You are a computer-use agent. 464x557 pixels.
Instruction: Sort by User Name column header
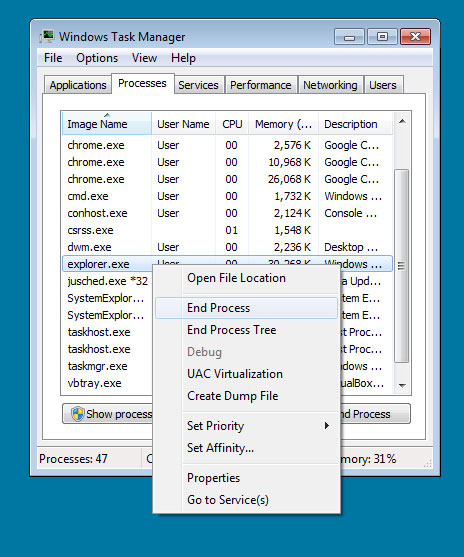pyautogui.click(x=183, y=123)
